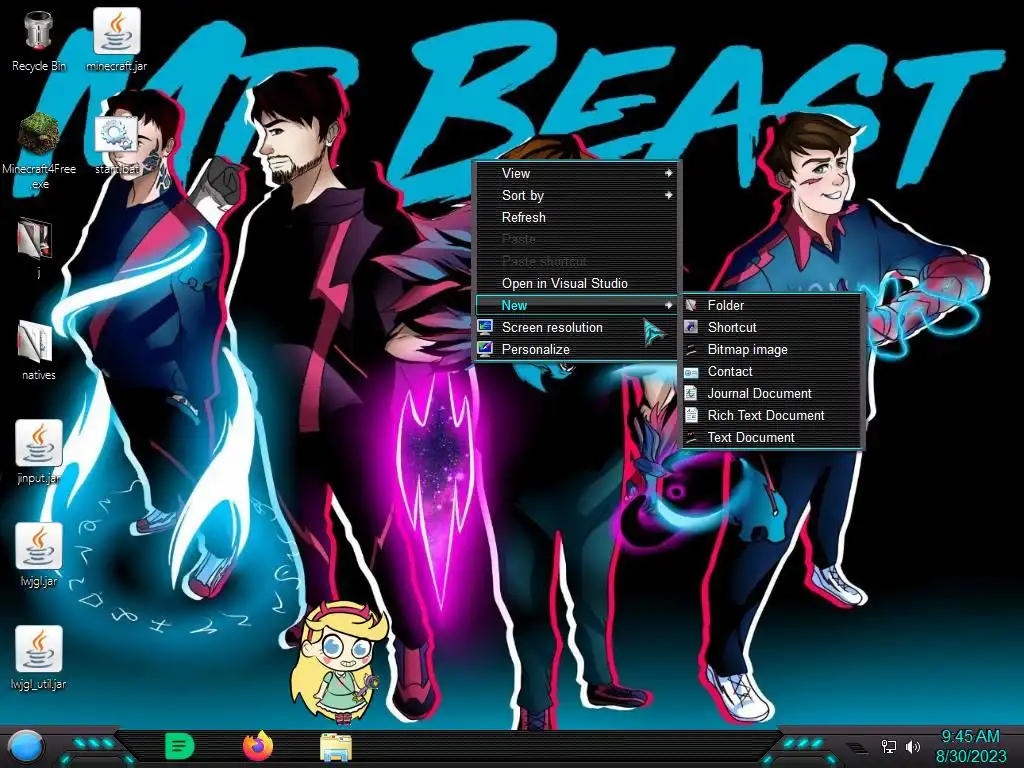
Task: Create a new Text Document
Action: [x=773, y=438]
